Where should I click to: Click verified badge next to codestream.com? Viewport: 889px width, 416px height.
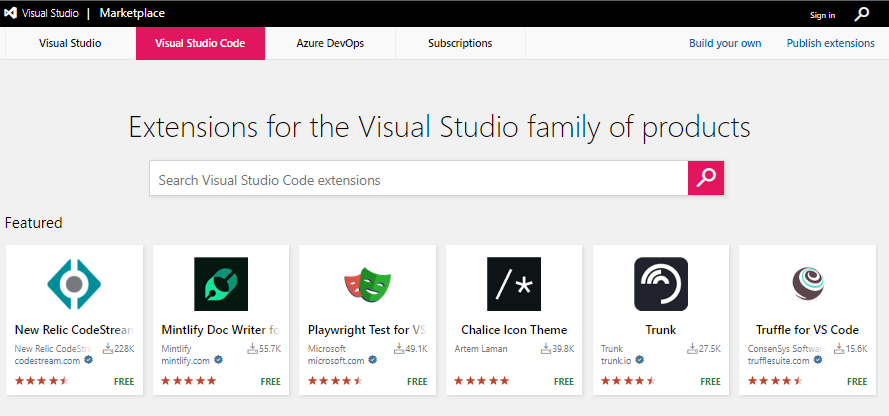(x=88, y=360)
